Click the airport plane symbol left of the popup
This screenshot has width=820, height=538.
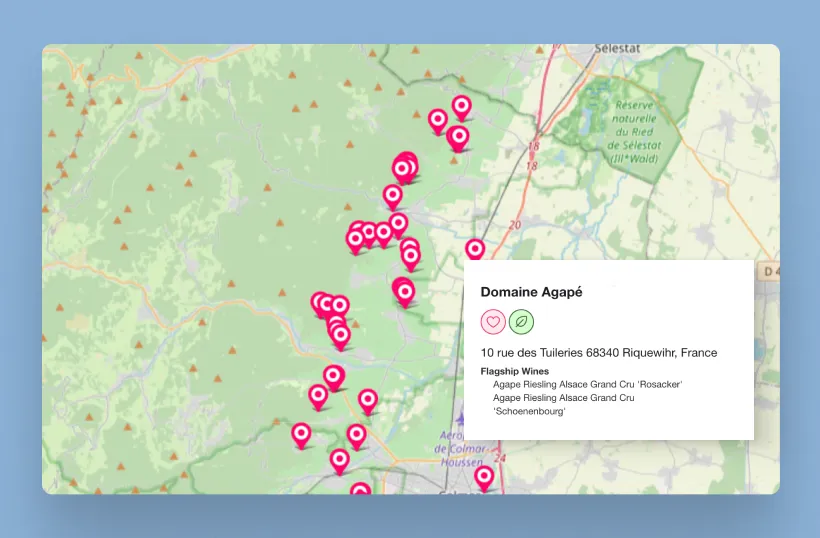(x=459, y=419)
